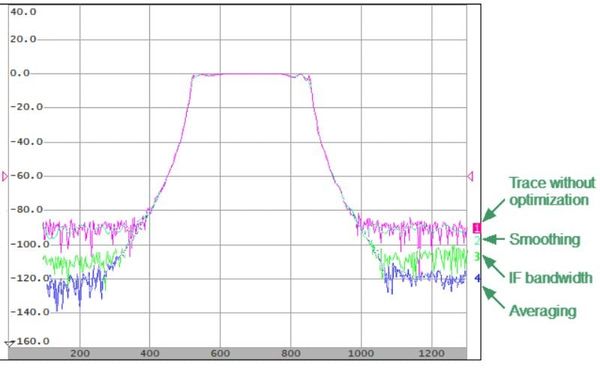
Task: Click the -80.0 y-axis label
Action: coord(26,210)
